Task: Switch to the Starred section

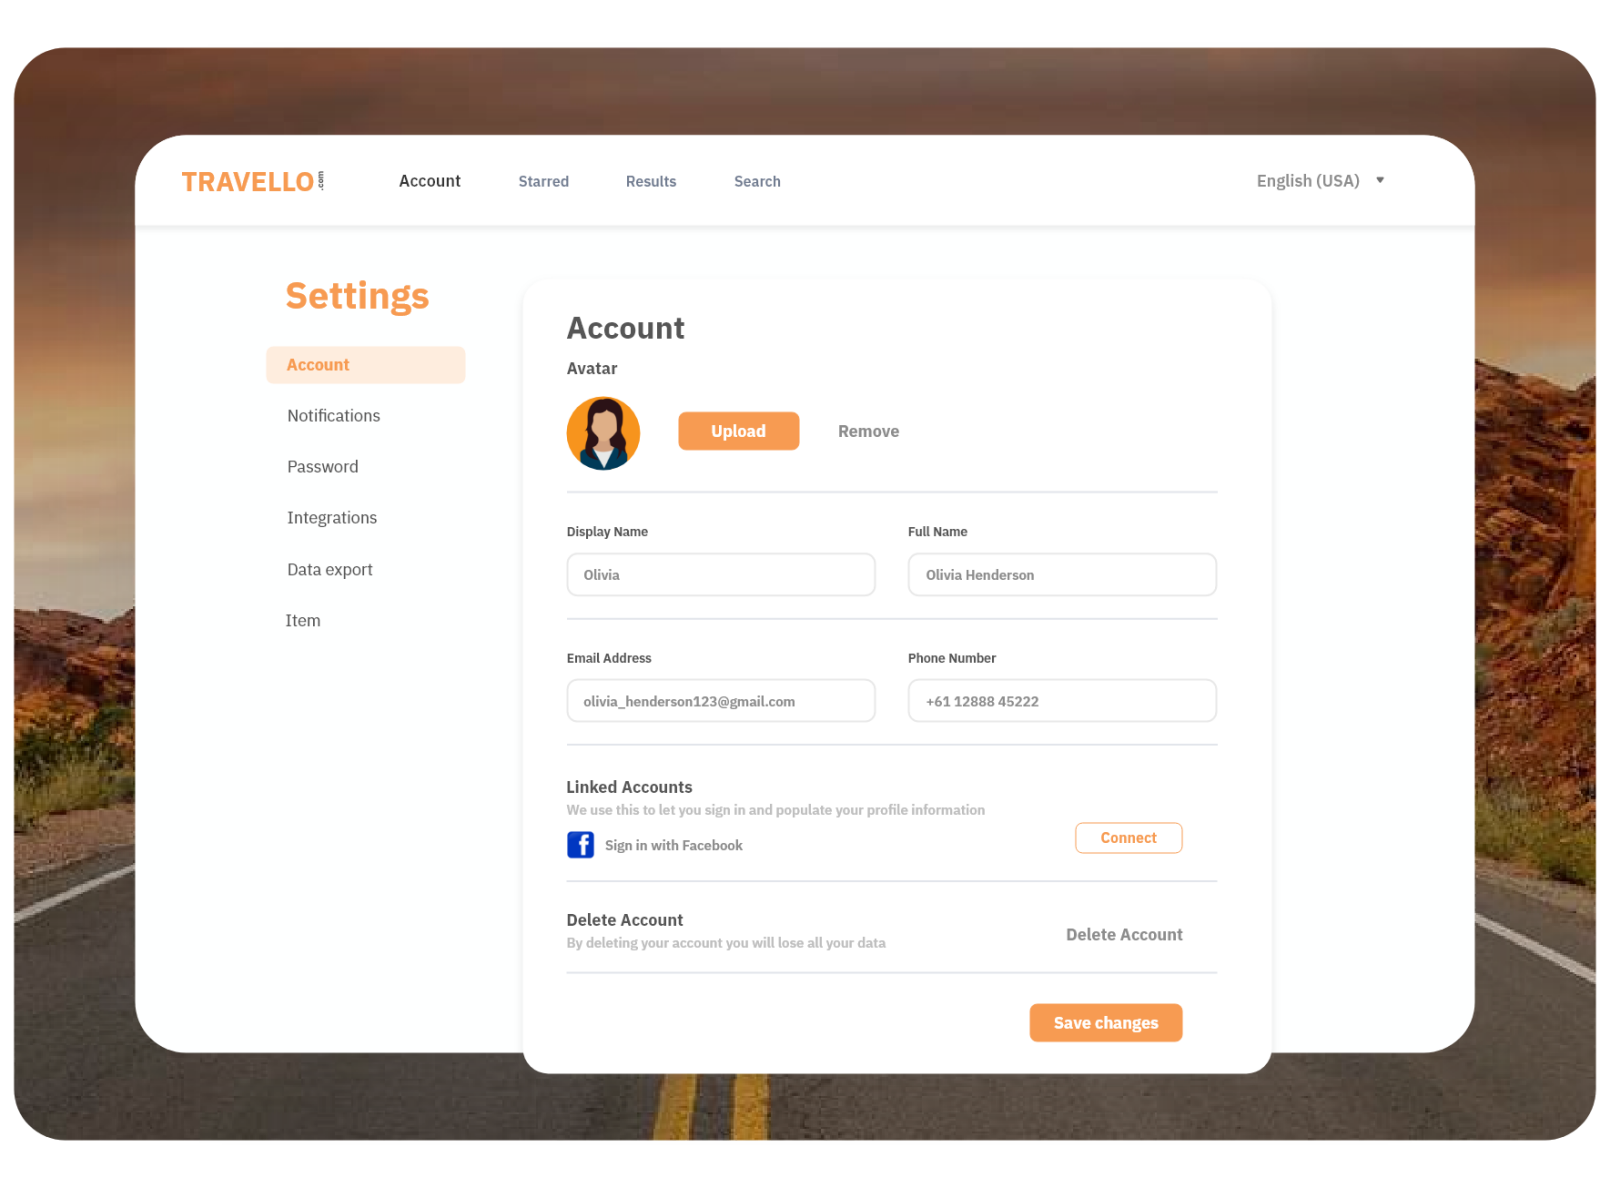Action: [x=543, y=181]
